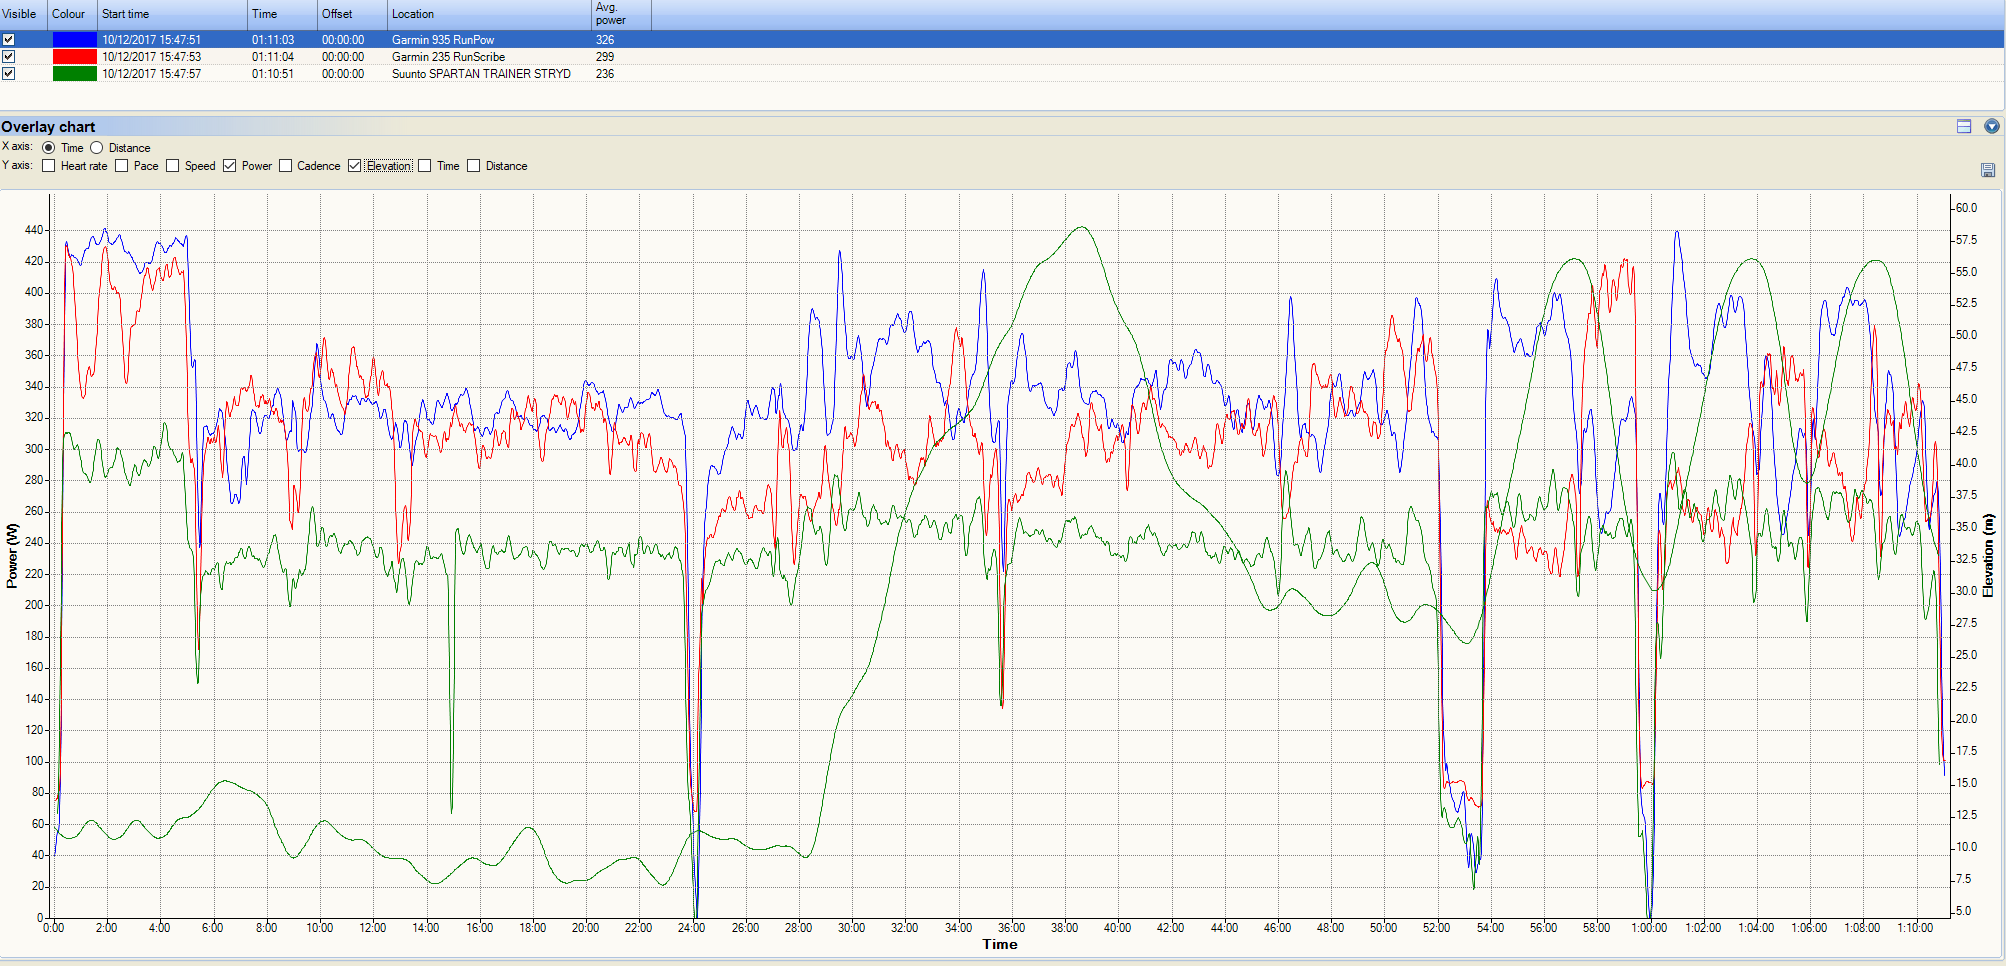
Task: Uncheck visibility for Garmin 935 RunPow
Action: pos(9,40)
